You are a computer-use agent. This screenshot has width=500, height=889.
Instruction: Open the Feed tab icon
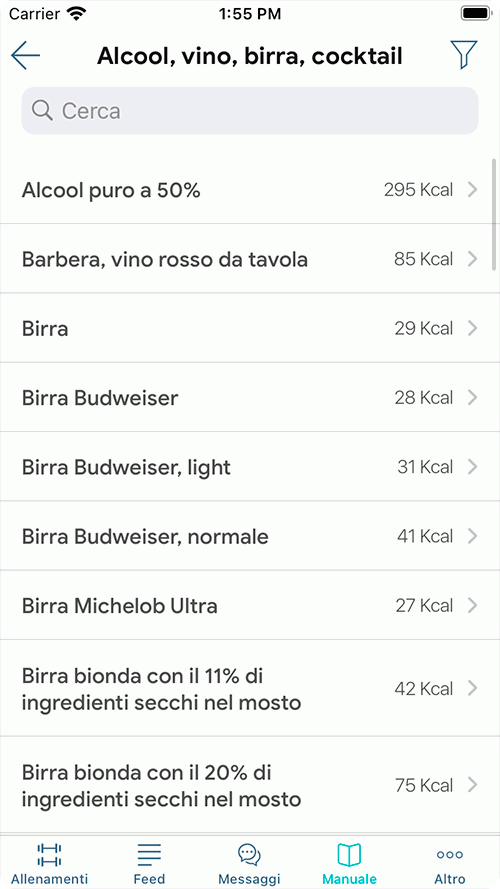pos(149,854)
